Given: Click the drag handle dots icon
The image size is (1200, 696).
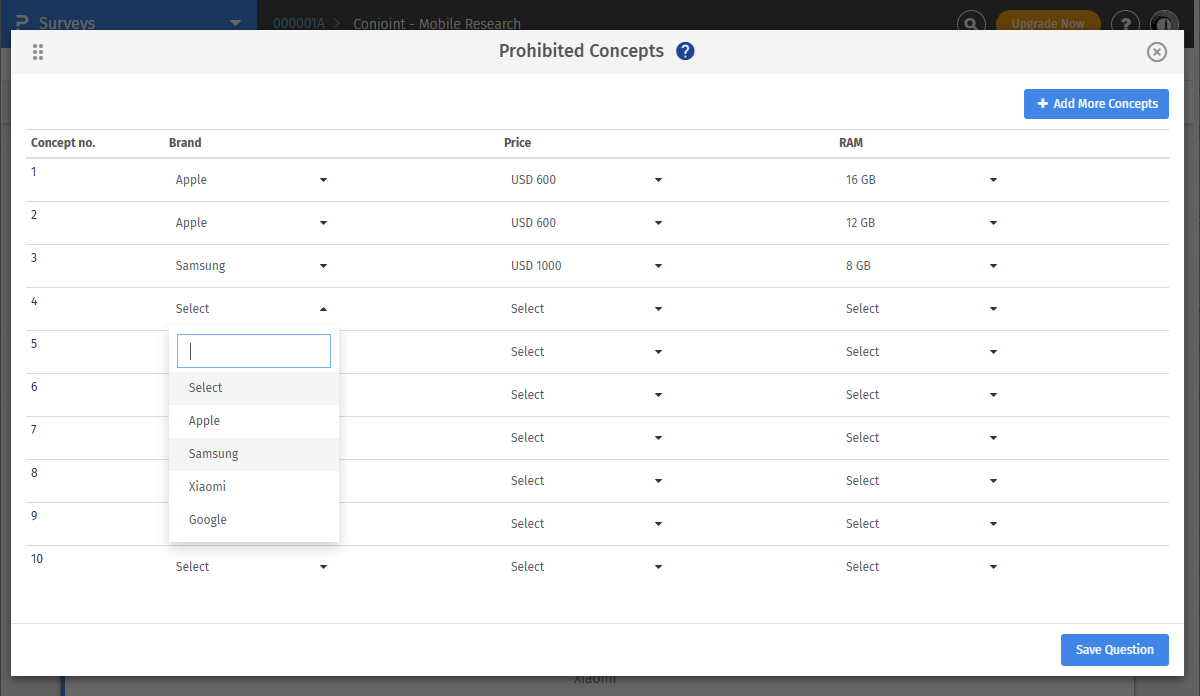Looking at the screenshot, I should (x=38, y=52).
